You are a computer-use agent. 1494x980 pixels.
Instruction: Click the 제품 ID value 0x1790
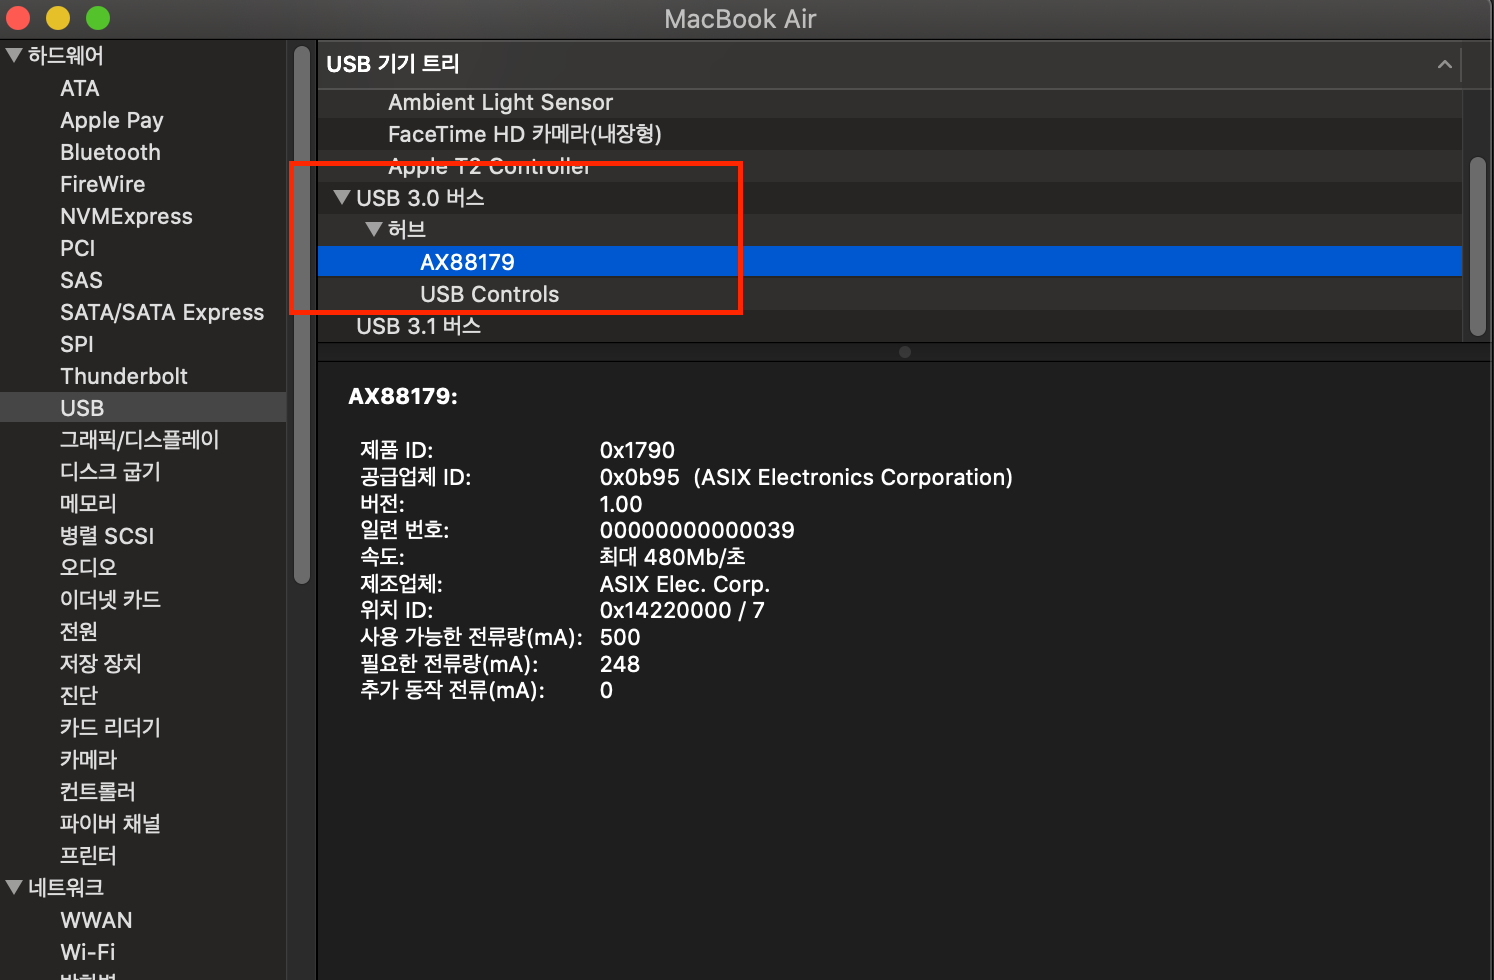click(x=637, y=451)
